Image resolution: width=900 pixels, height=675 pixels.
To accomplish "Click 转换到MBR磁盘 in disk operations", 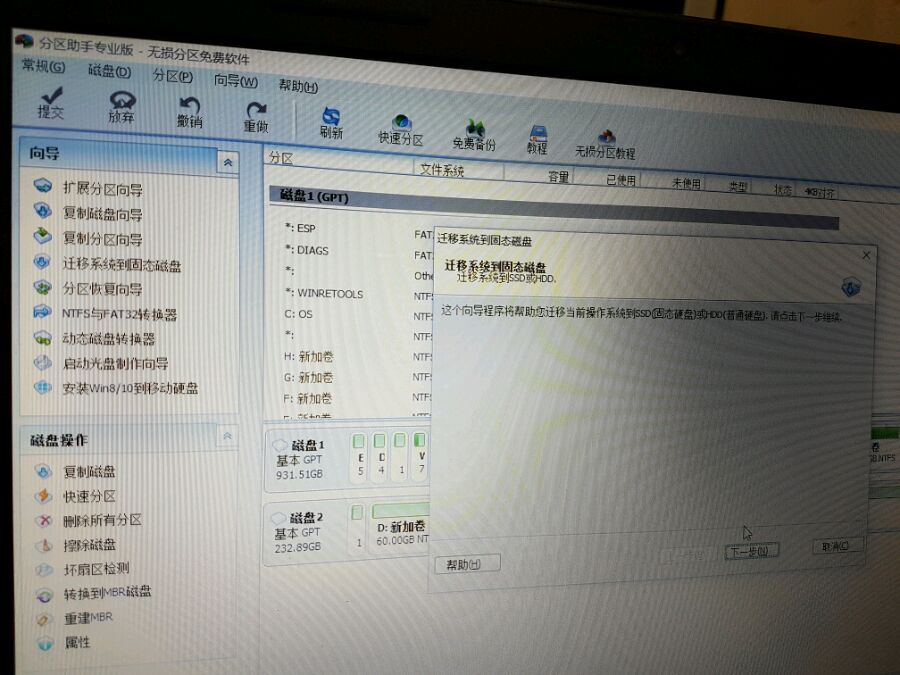I will (x=93, y=593).
